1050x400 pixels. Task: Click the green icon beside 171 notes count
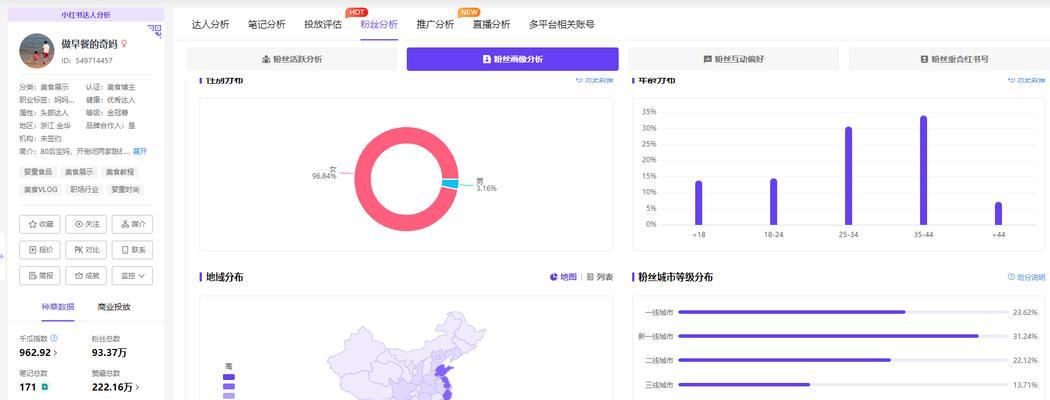(45, 387)
